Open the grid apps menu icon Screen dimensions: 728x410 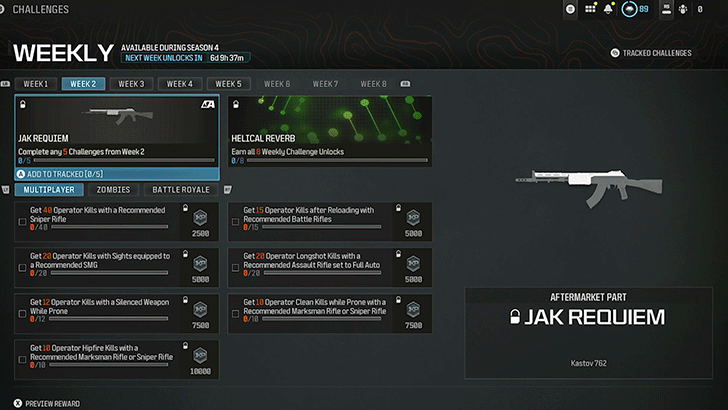pos(590,9)
